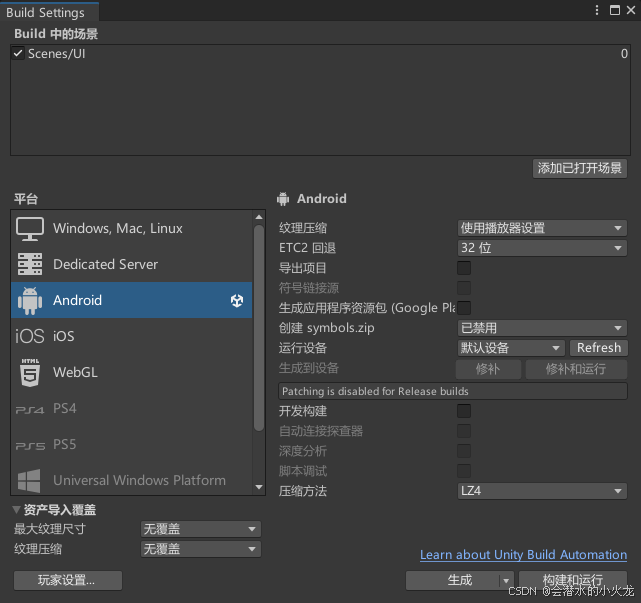Click the 修补 button
Image resolution: width=641 pixels, height=603 pixels.
488,369
